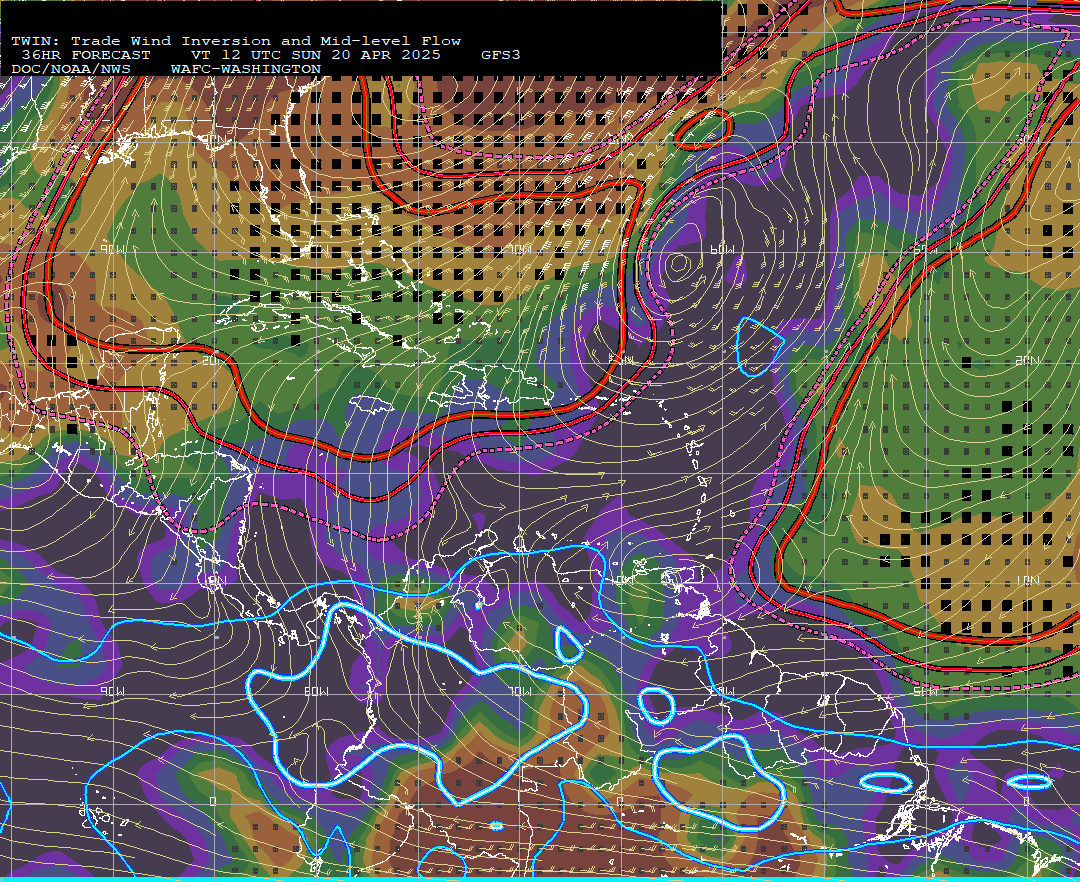Image resolution: width=1080 pixels, height=882 pixels.
Task: Click the 90W label in the Gulf of Mexico
Action: point(113,249)
